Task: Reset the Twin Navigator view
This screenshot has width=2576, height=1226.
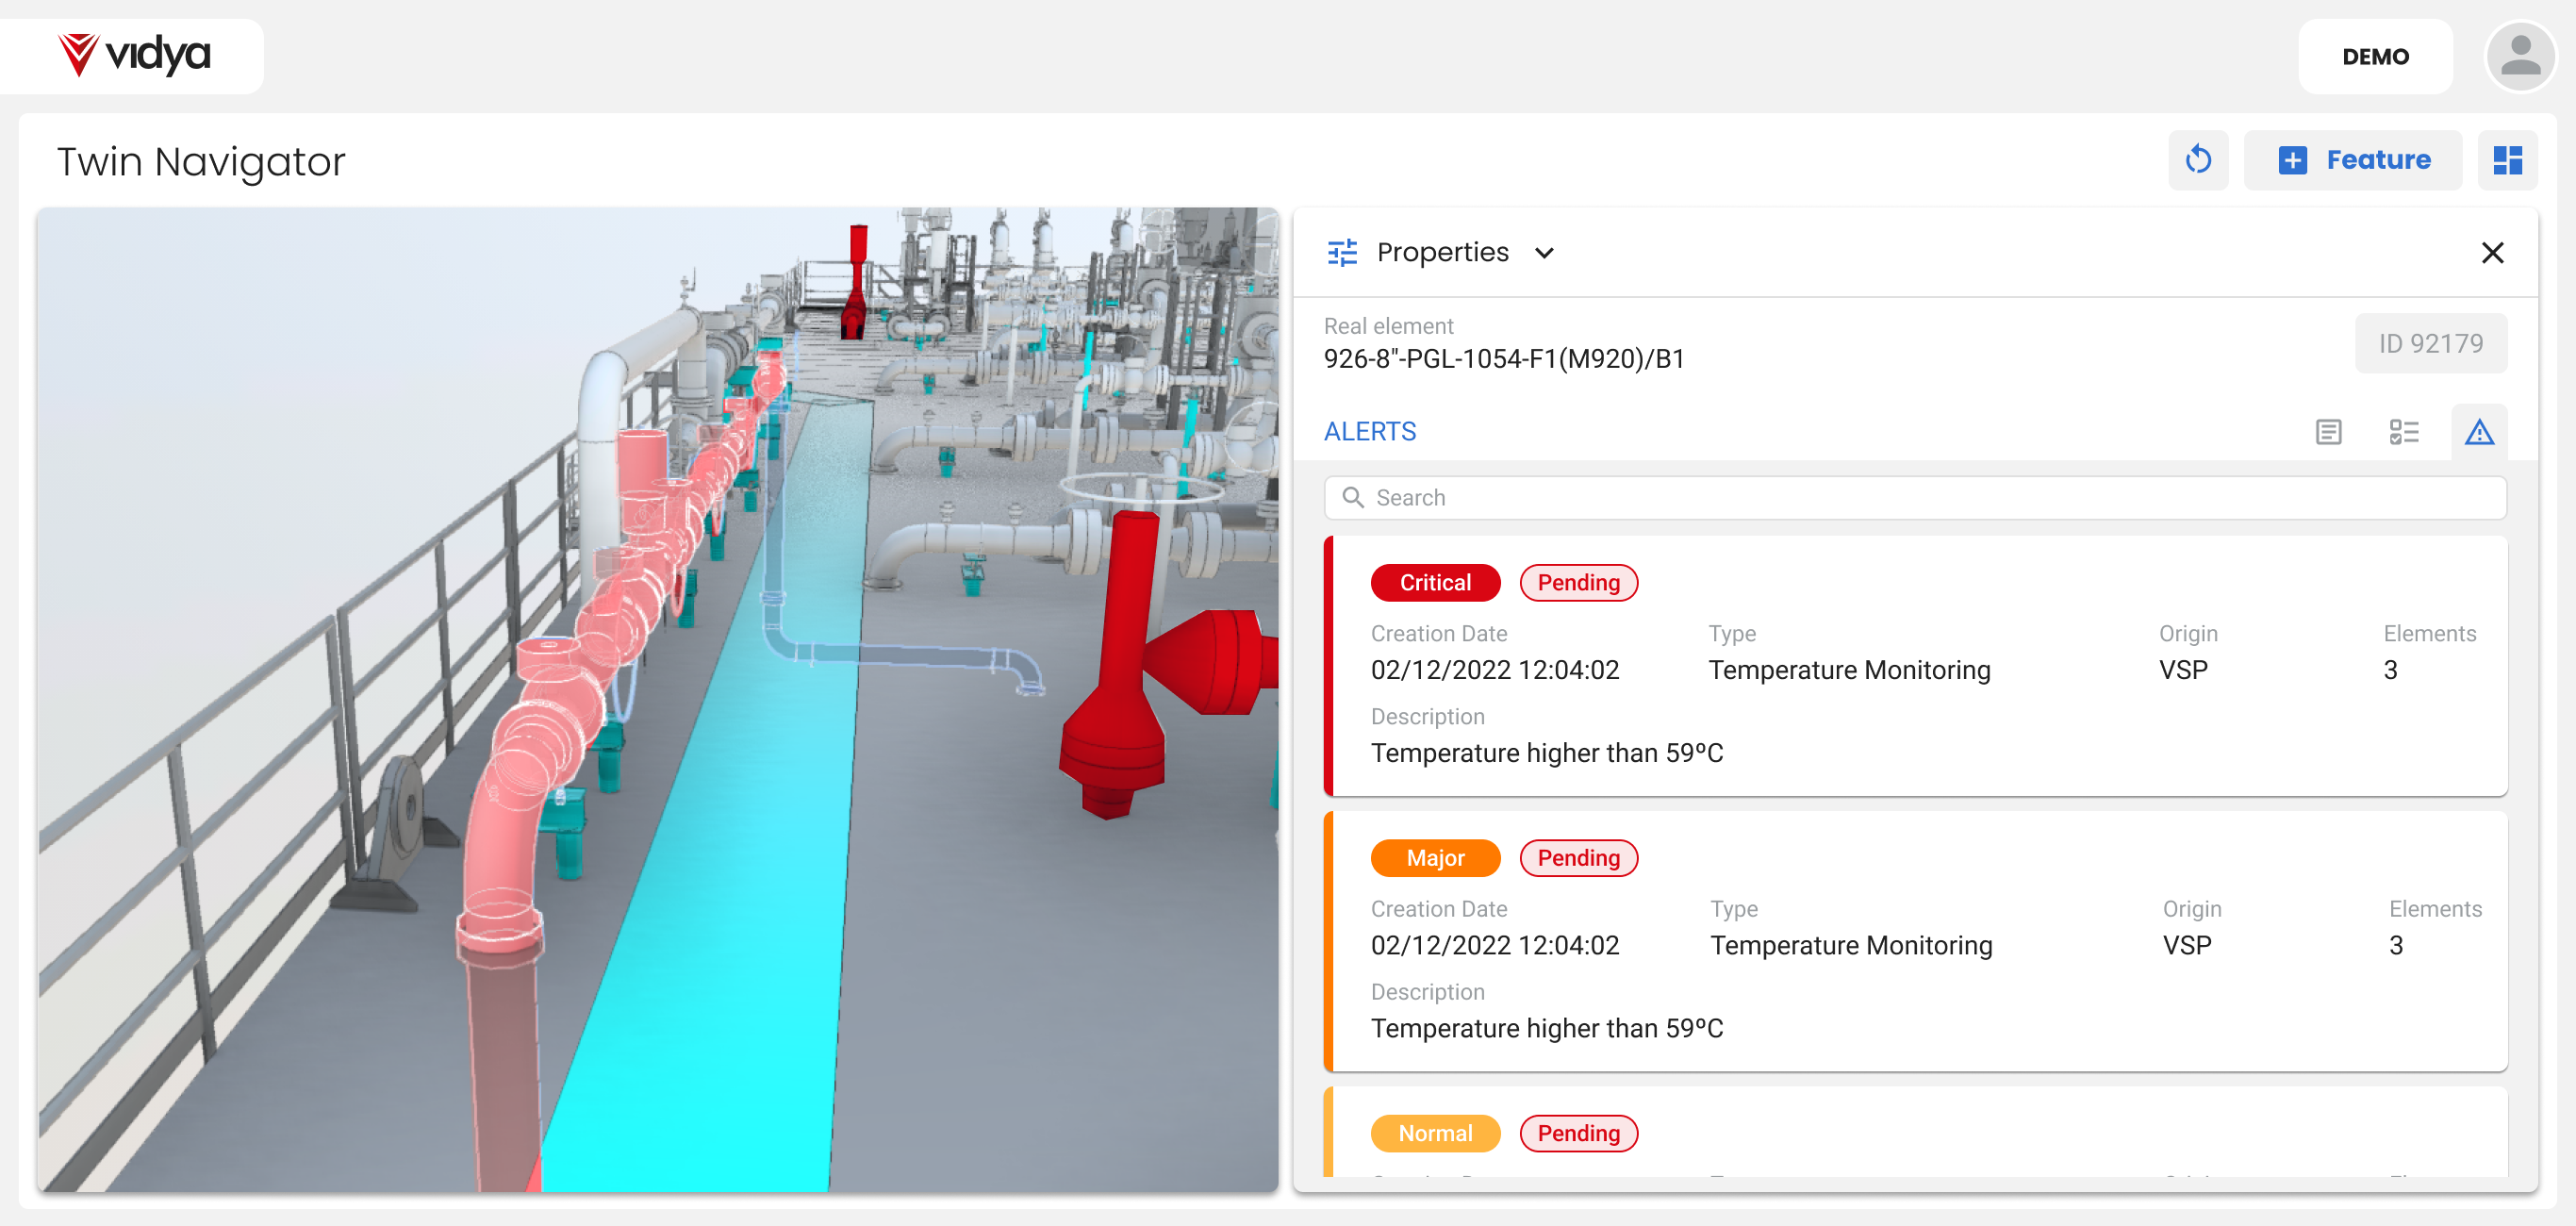Action: click(2198, 159)
